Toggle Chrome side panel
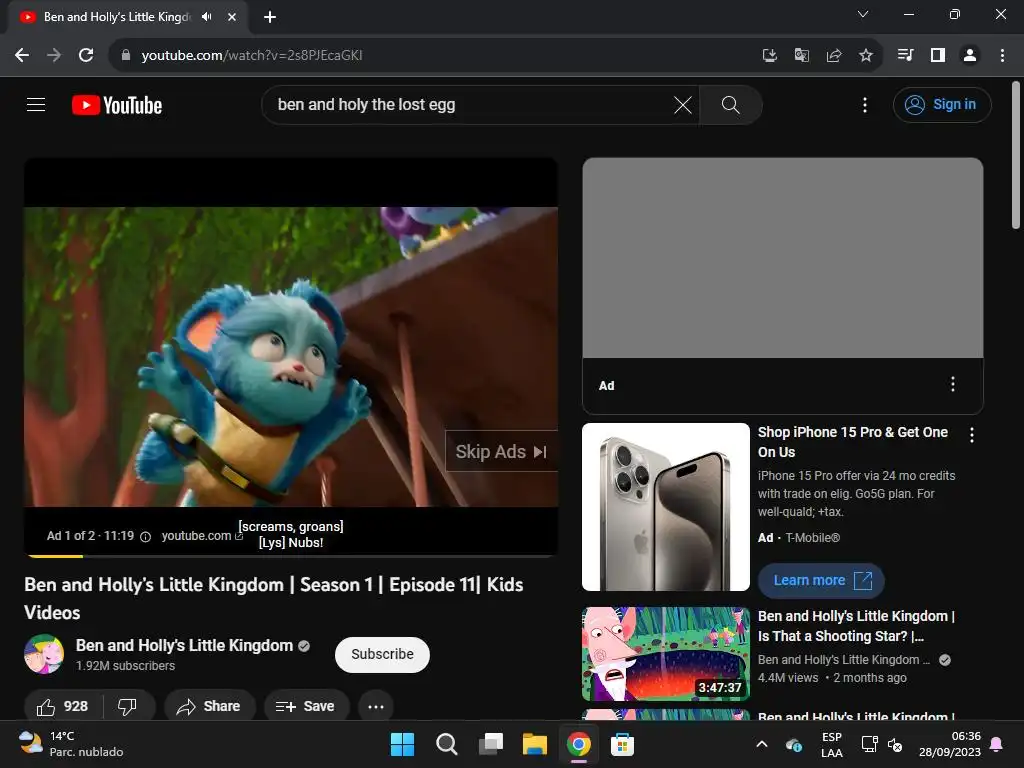 pyautogui.click(x=938, y=56)
